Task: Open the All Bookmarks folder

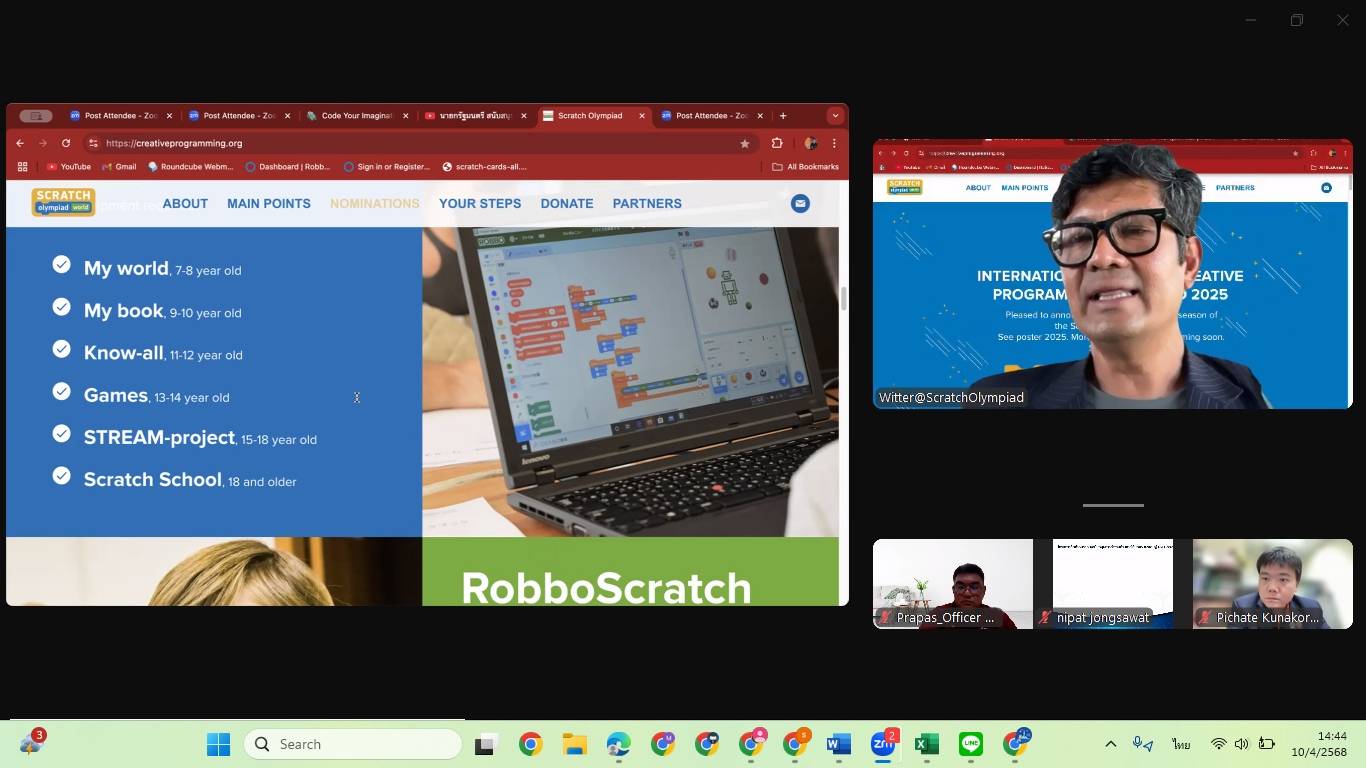Action: point(805,167)
